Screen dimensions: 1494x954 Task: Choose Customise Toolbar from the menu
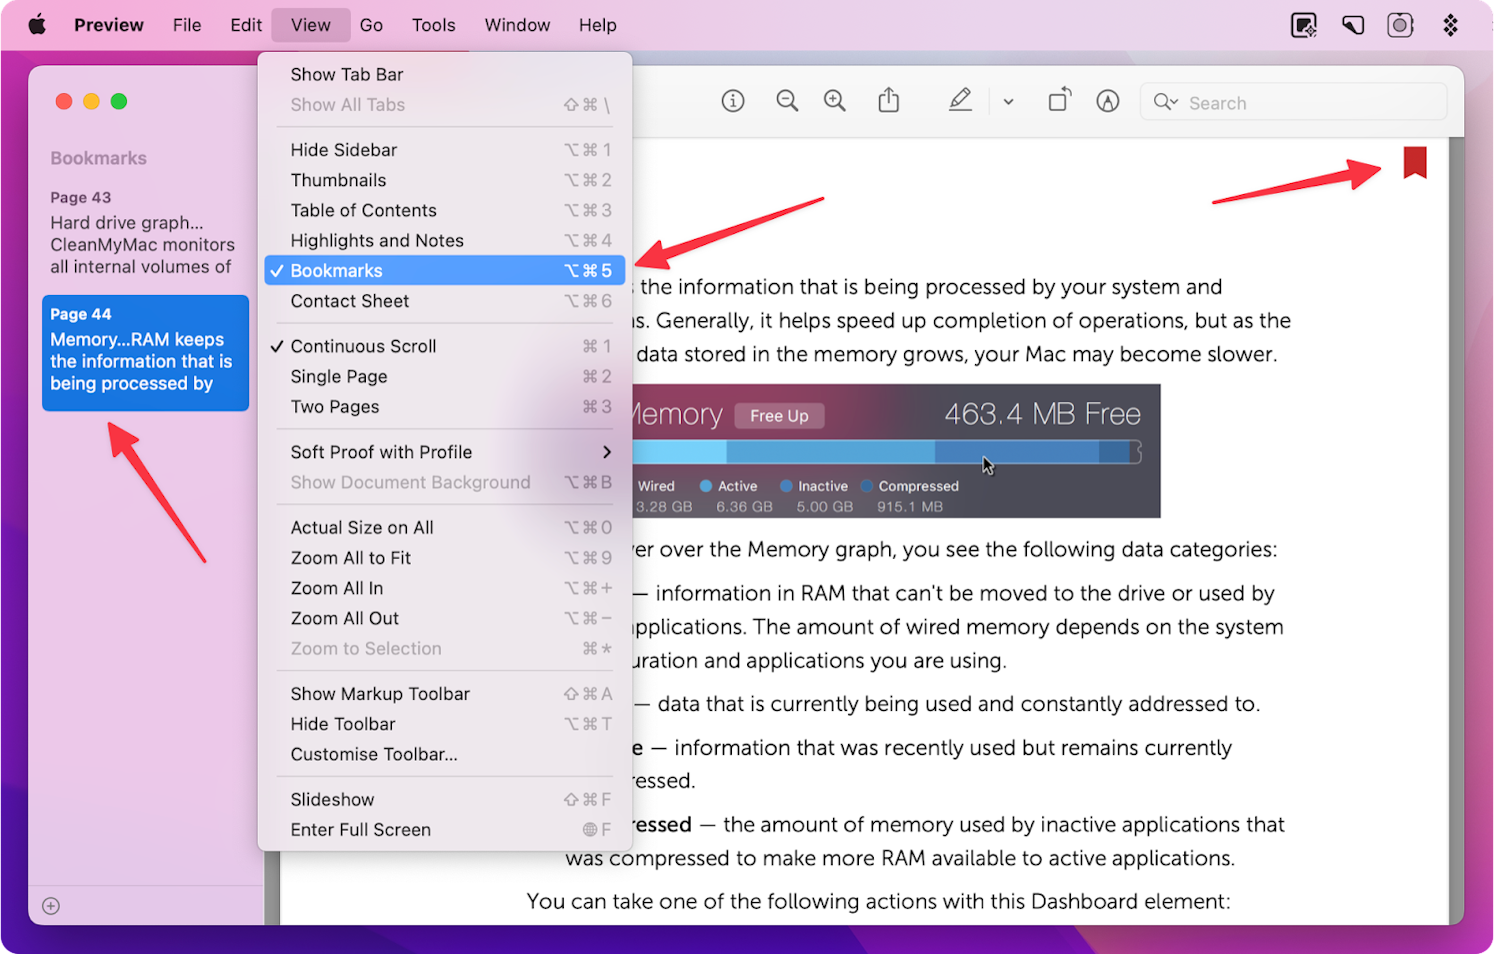click(375, 754)
